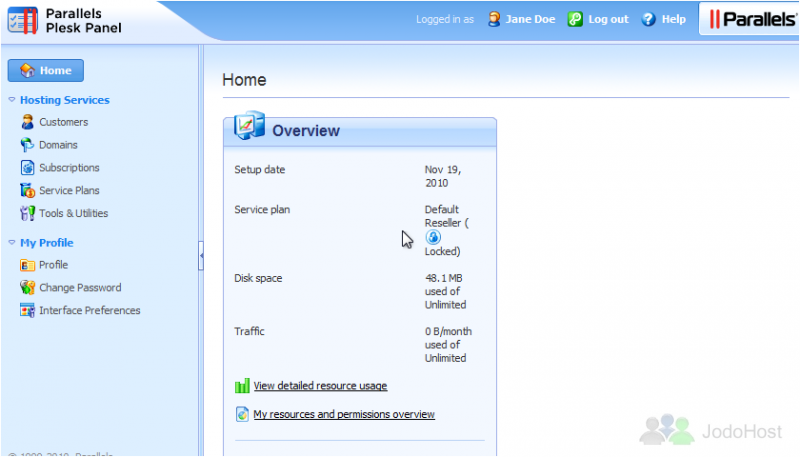Click the Parallels Plesk Panel logo icon
This screenshot has width=800, height=457.
coord(22,21)
